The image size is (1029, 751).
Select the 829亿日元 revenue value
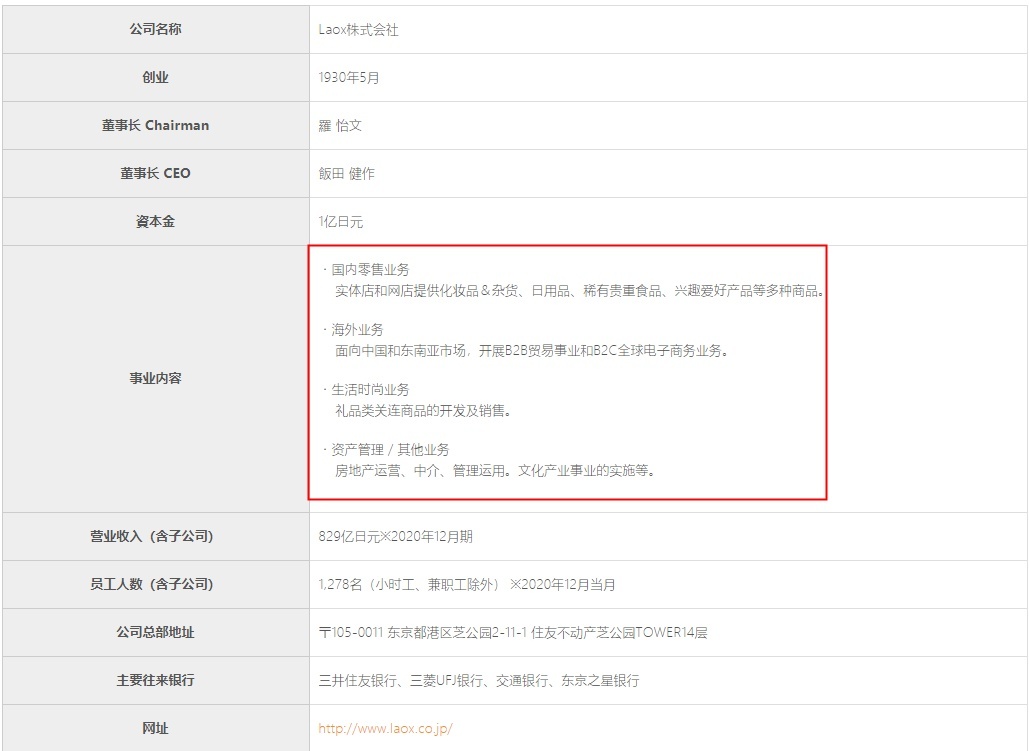(395, 536)
